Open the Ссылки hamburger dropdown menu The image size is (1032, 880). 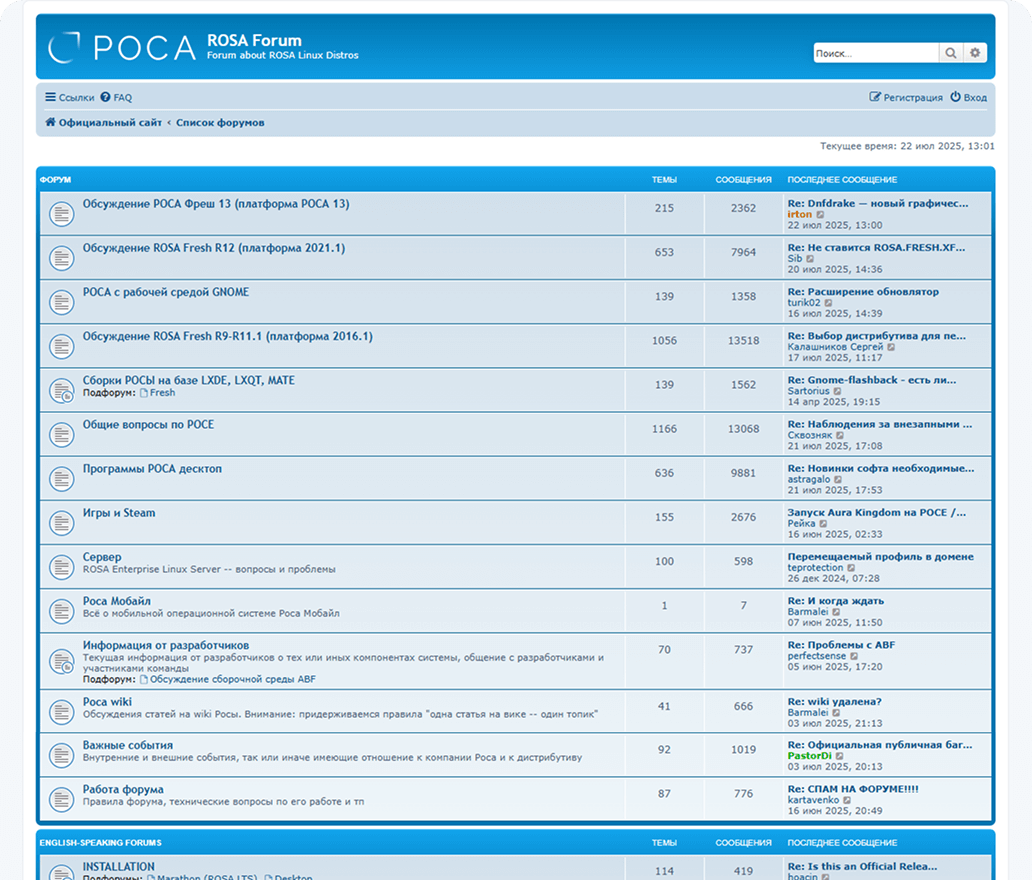click(69, 98)
